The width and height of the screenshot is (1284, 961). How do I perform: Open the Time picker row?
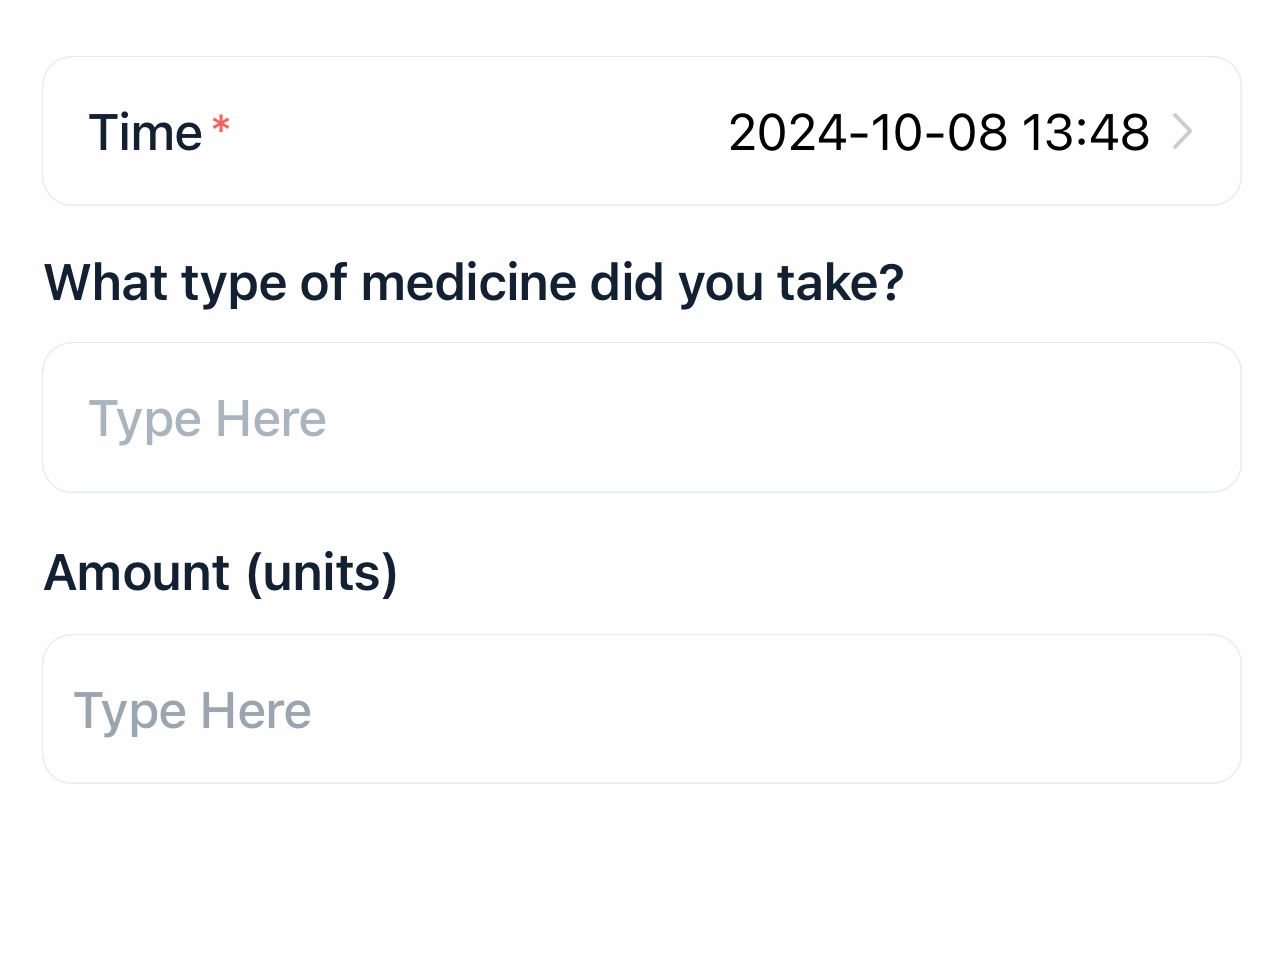point(642,132)
